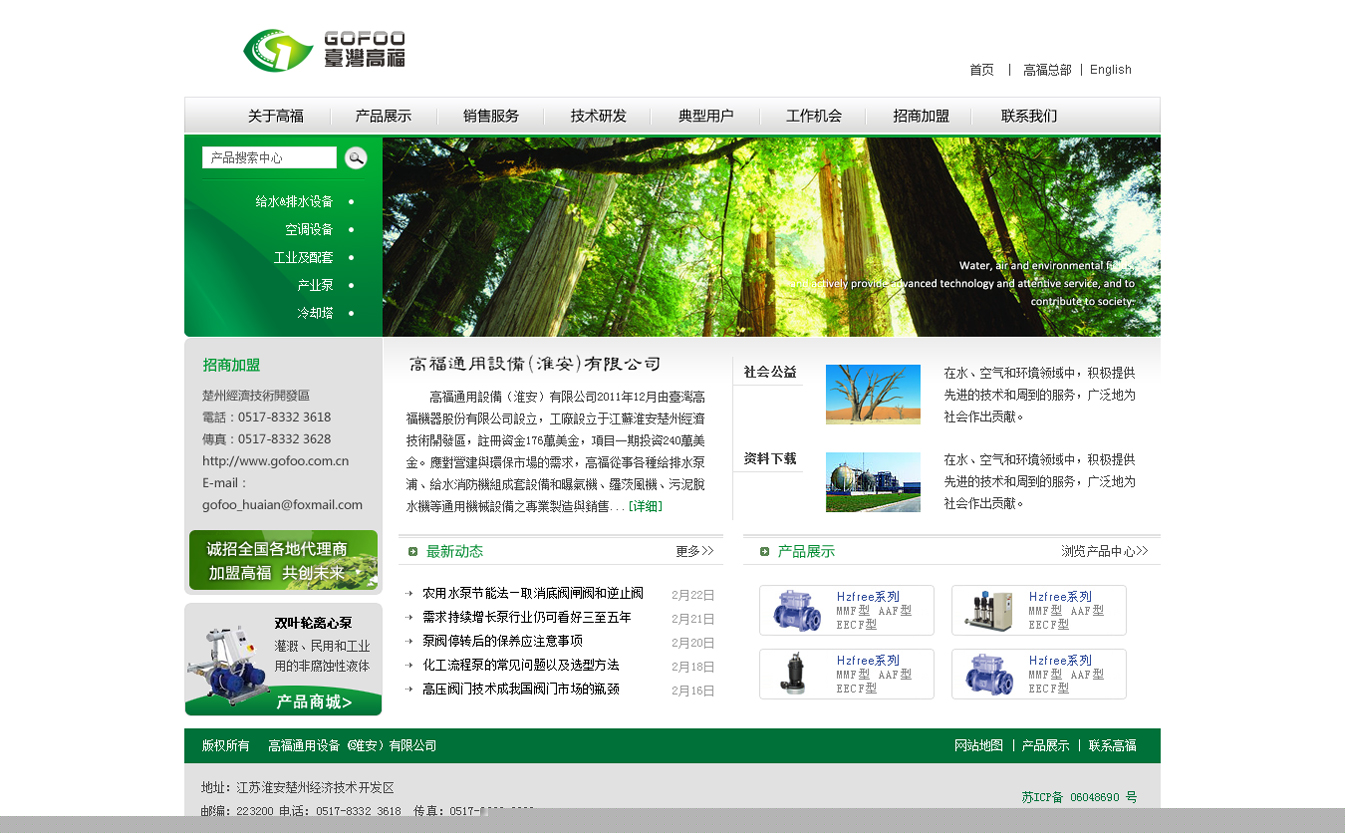
Task: Click the water supply equipment cabinet image
Action: 988,610
